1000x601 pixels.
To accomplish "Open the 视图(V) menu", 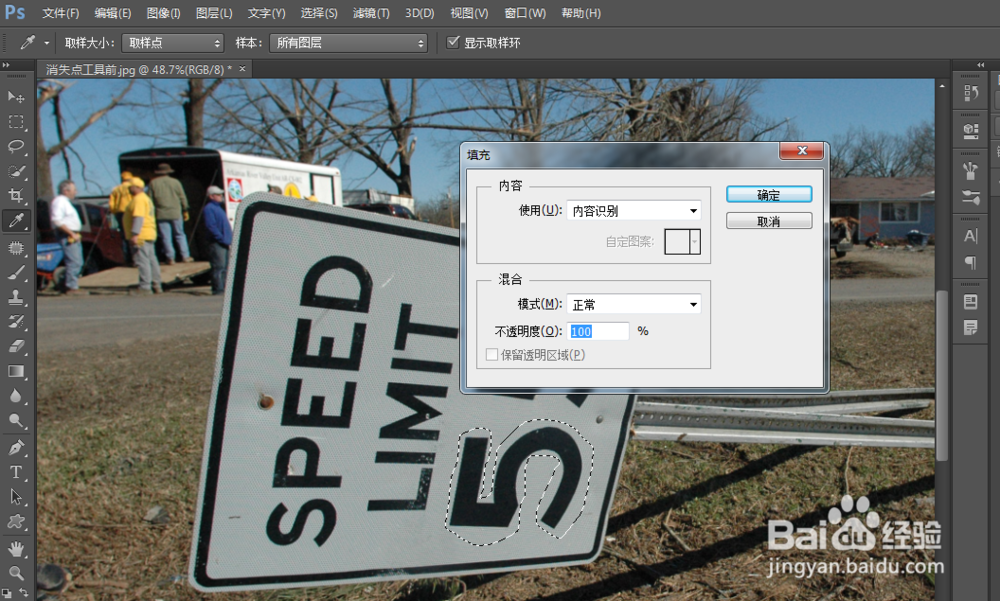I will [x=469, y=13].
